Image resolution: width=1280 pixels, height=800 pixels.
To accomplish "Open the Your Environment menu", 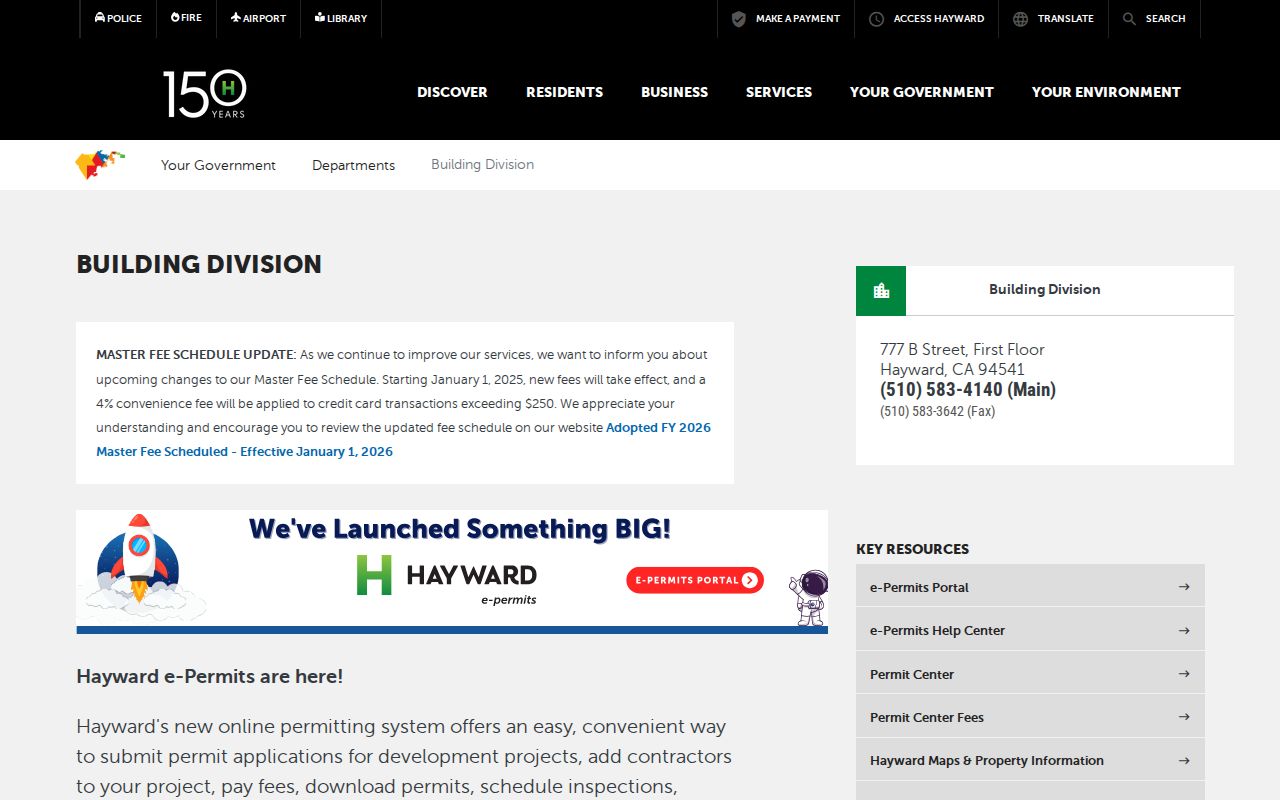I will click(x=1106, y=92).
